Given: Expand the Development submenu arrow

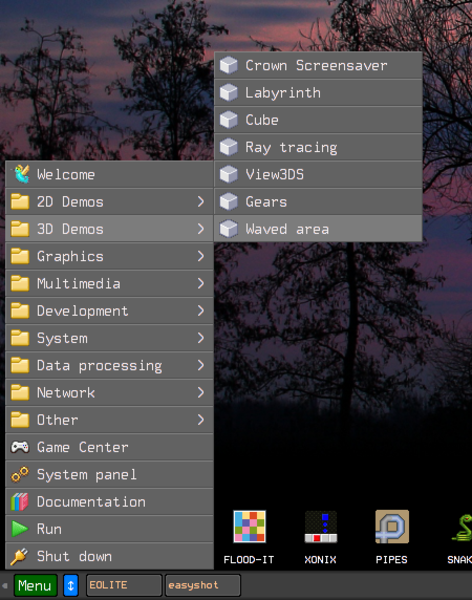Looking at the screenshot, I should [x=201, y=311].
